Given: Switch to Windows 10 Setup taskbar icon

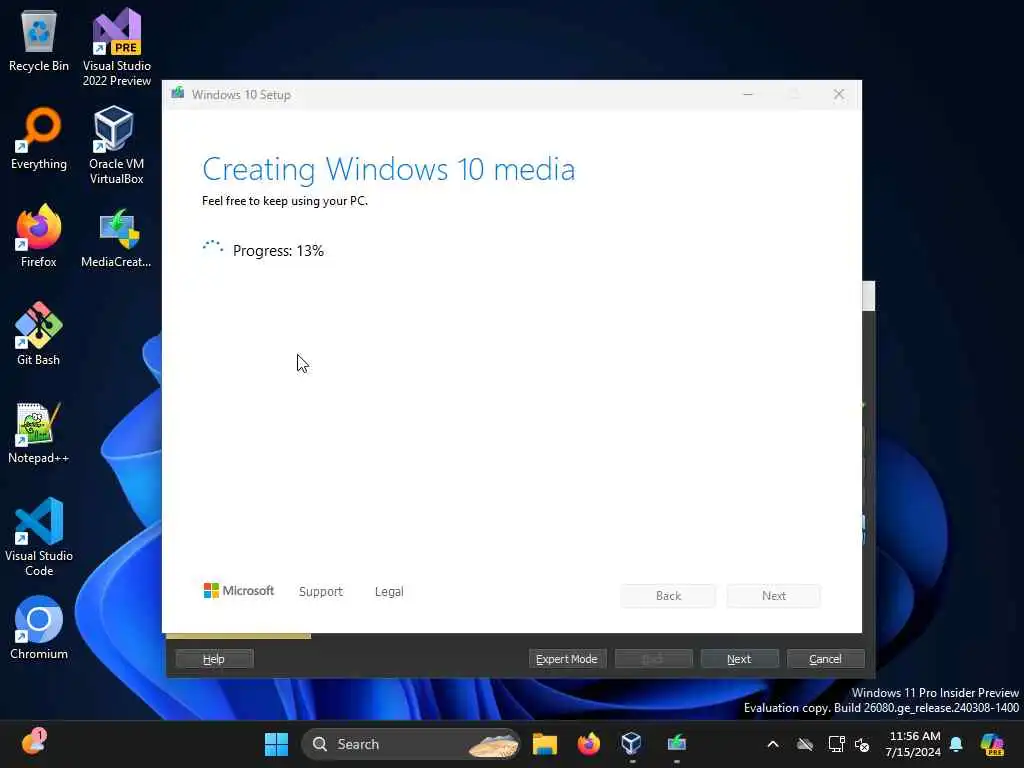Looking at the screenshot, I should 677,744.
